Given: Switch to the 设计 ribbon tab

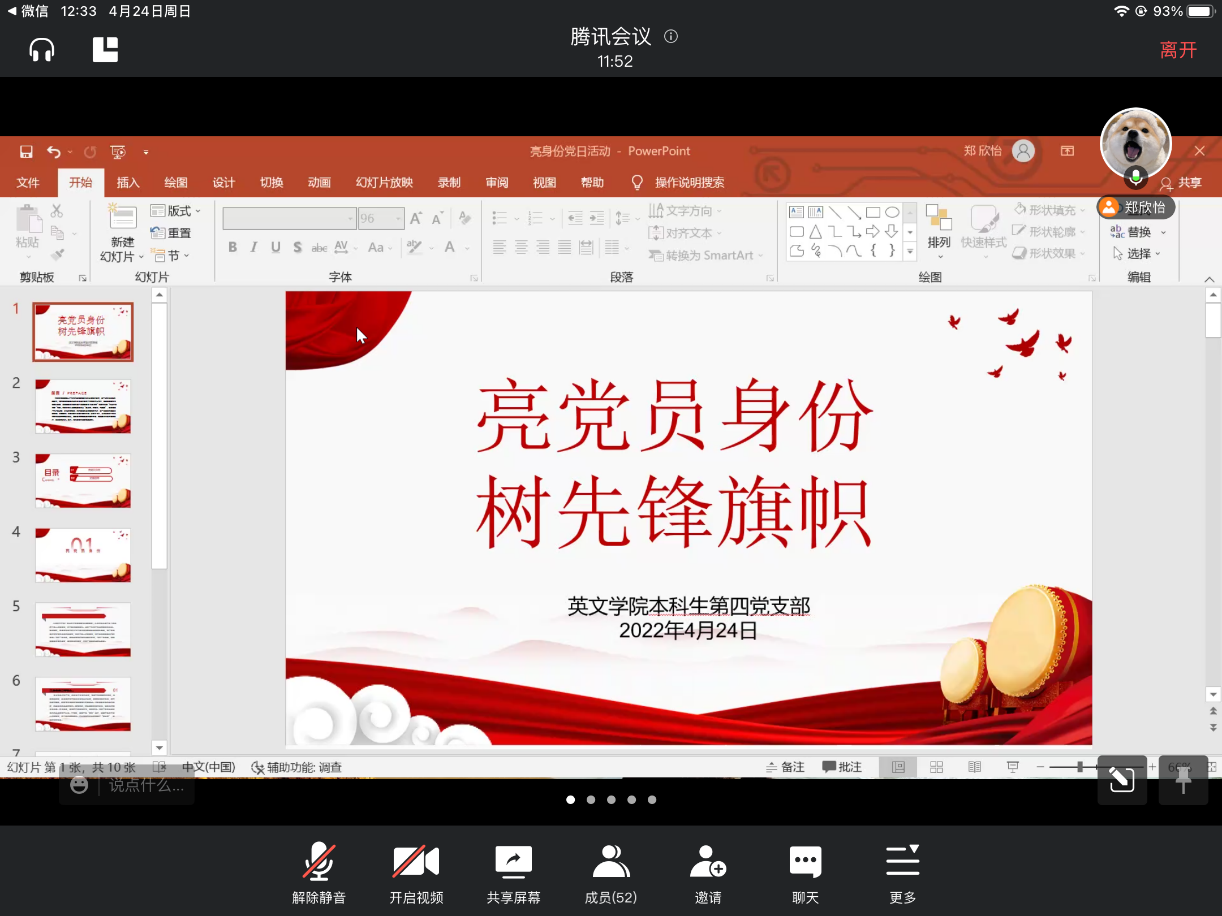Looking at the screenshot, I should [x=223, y=183].
